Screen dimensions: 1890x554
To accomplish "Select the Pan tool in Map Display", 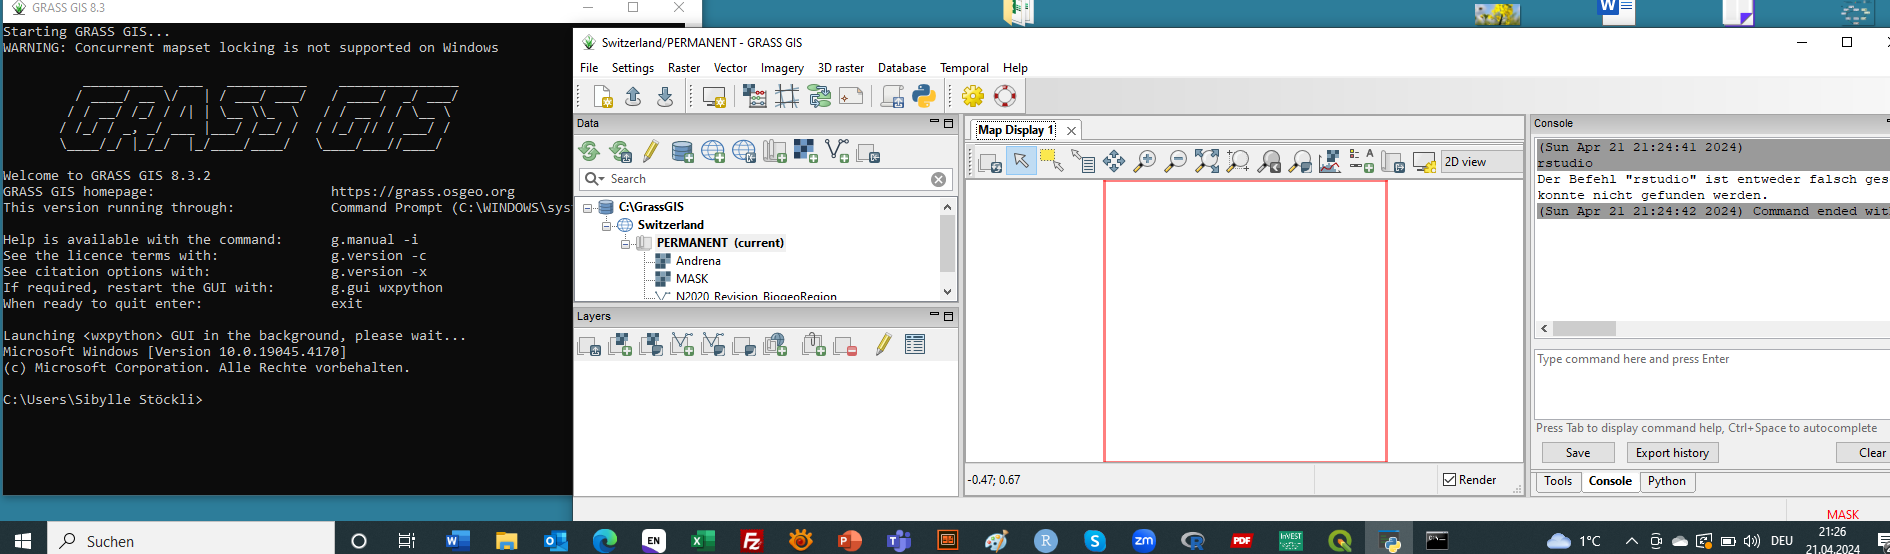I will pos(1114,161).
